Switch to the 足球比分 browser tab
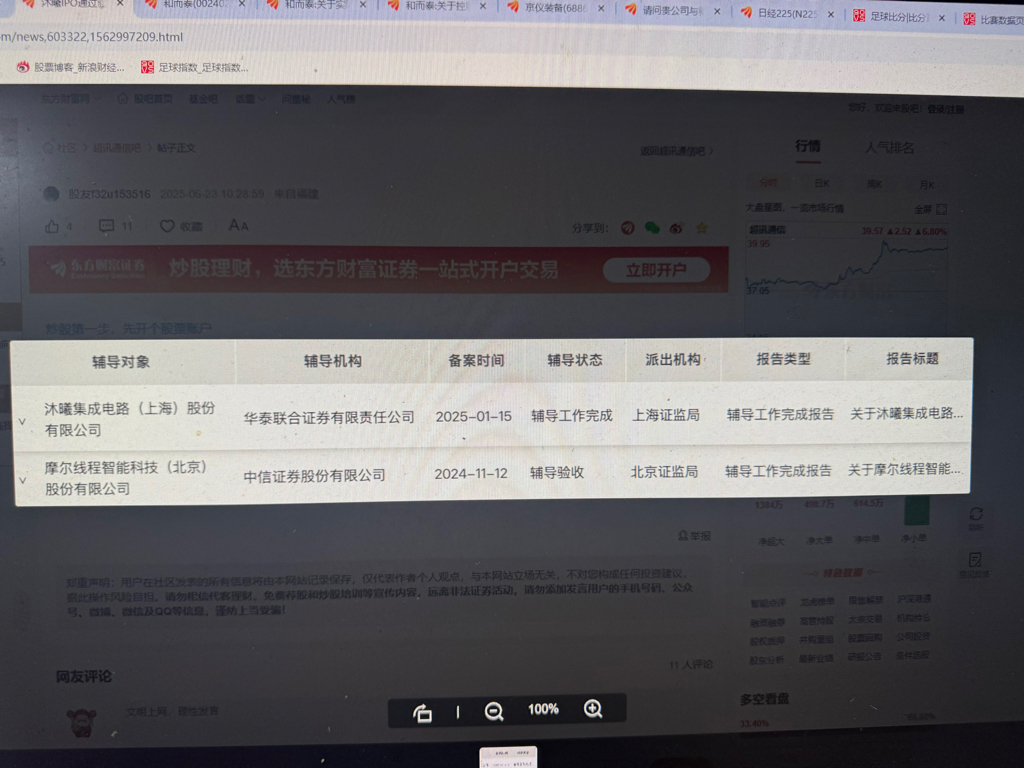This screenshot has height=768, width=1024. pyautogui.click(x=899, y=17)
